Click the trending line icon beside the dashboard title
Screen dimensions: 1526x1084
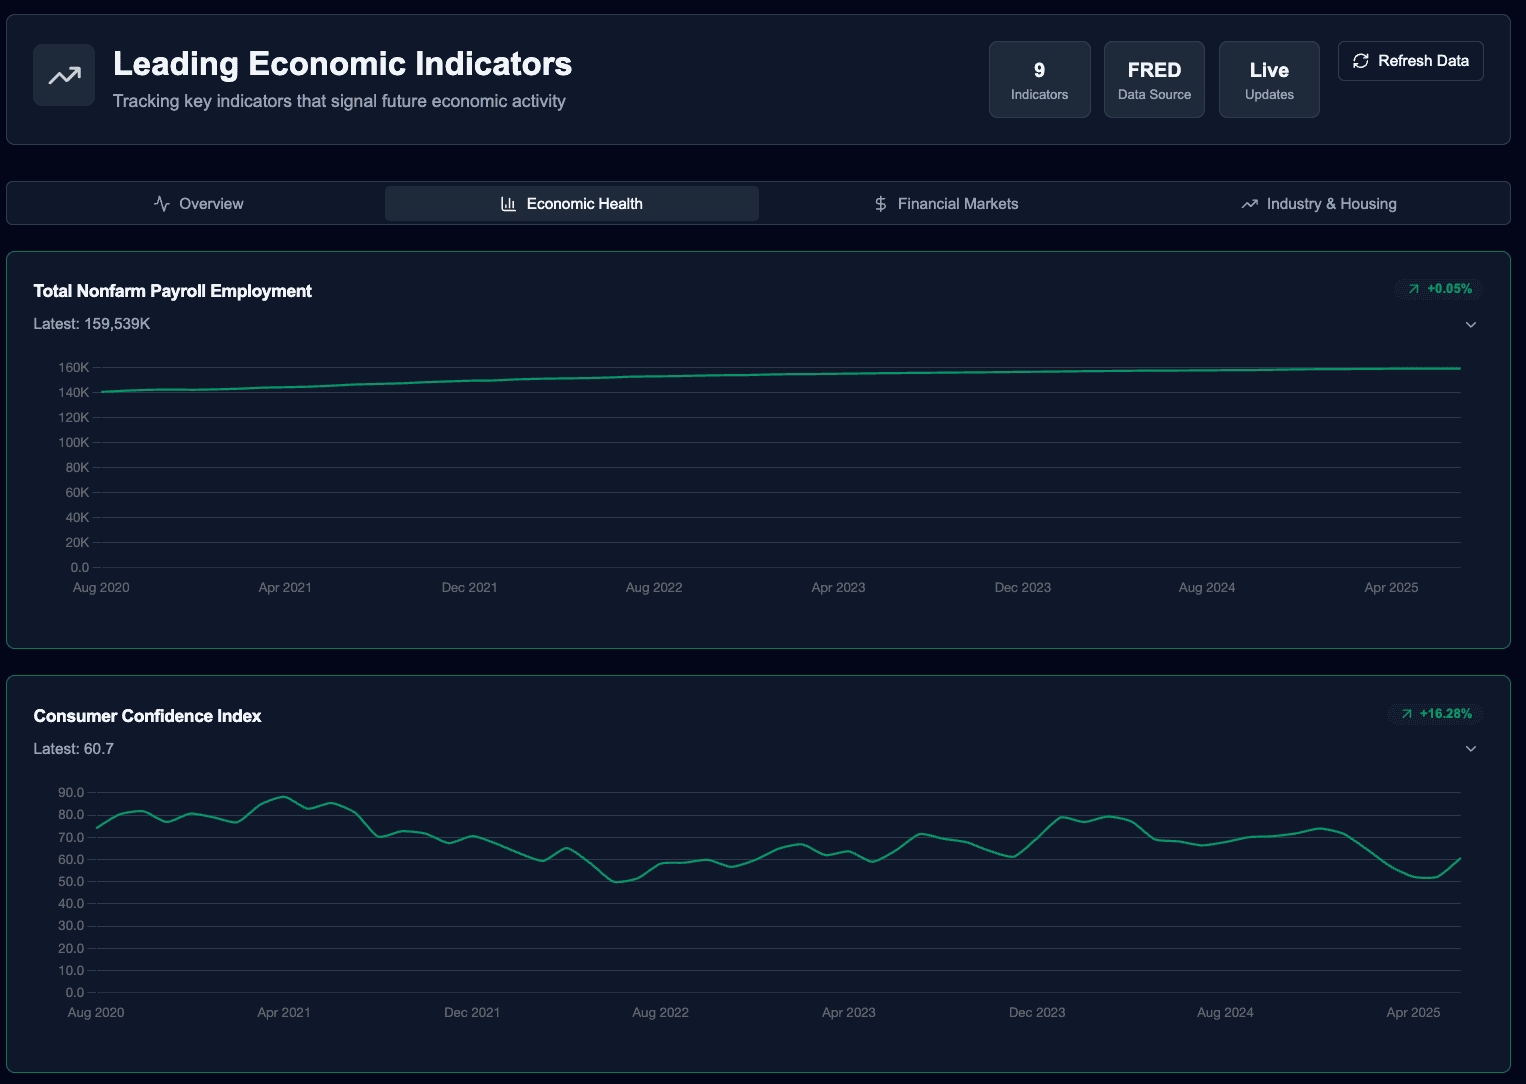pyautogui.click(x=63, y=75)
